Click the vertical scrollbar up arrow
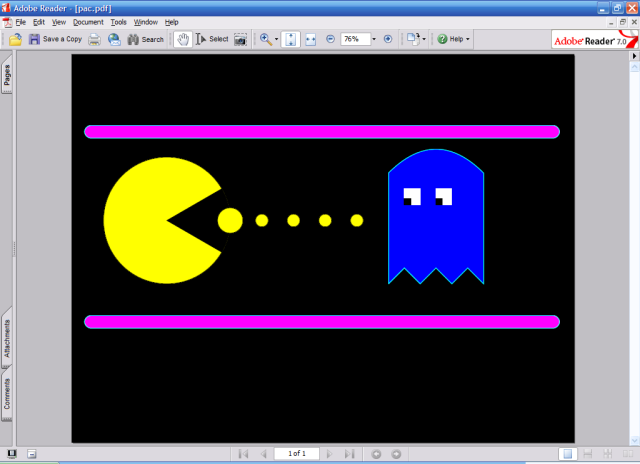Viewport: 640px width, 464px height. [634, 67]
